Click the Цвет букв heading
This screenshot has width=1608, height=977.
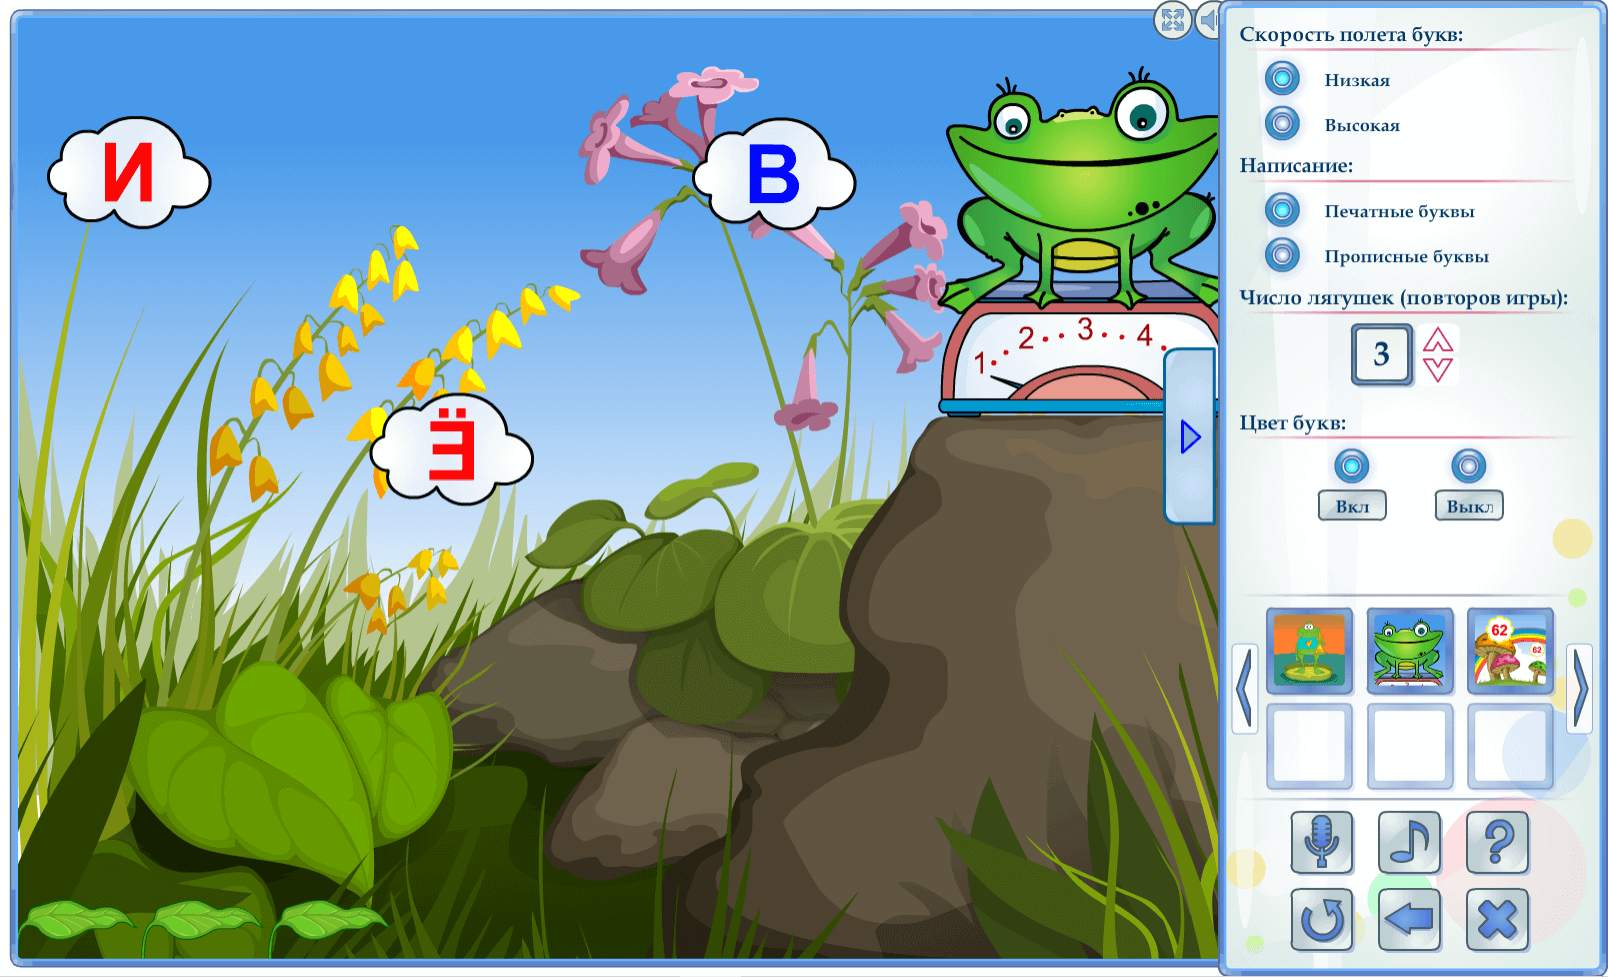(1293, 422)
